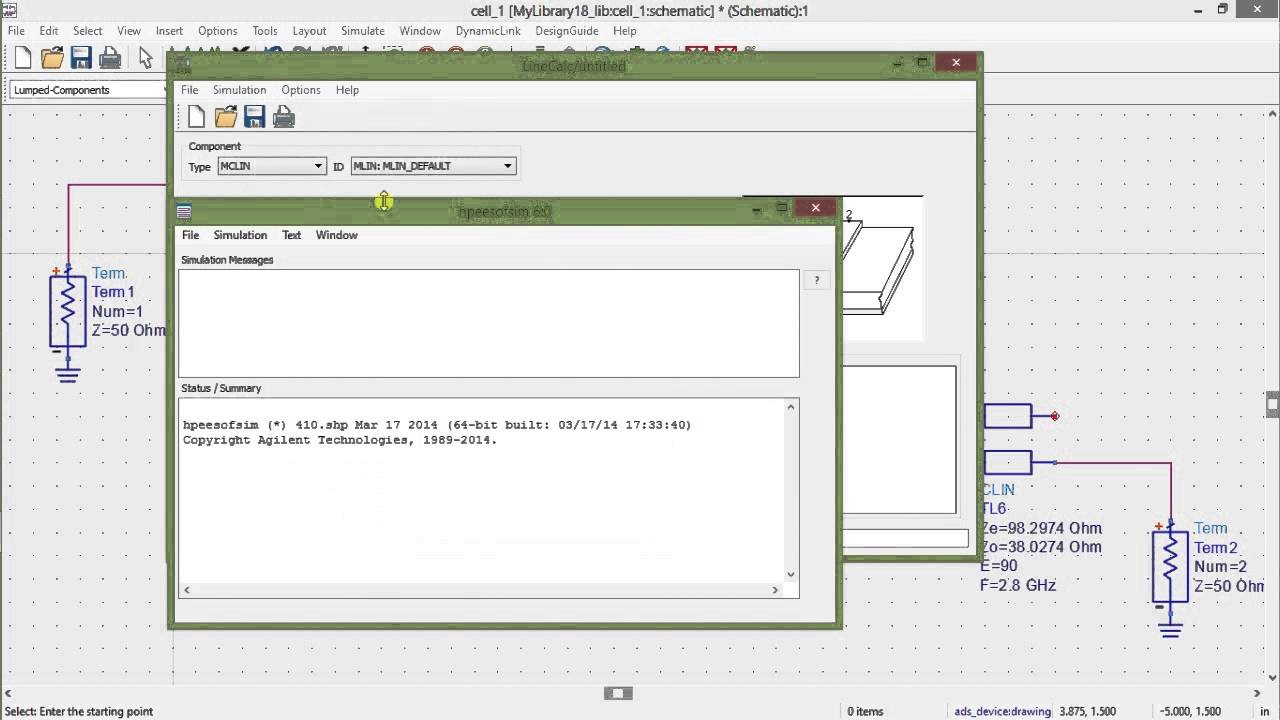The height and width of the screenshot is (720, 1280).
Task: Click the 'in' units entry in status bar
Action: coord(1265,711)
